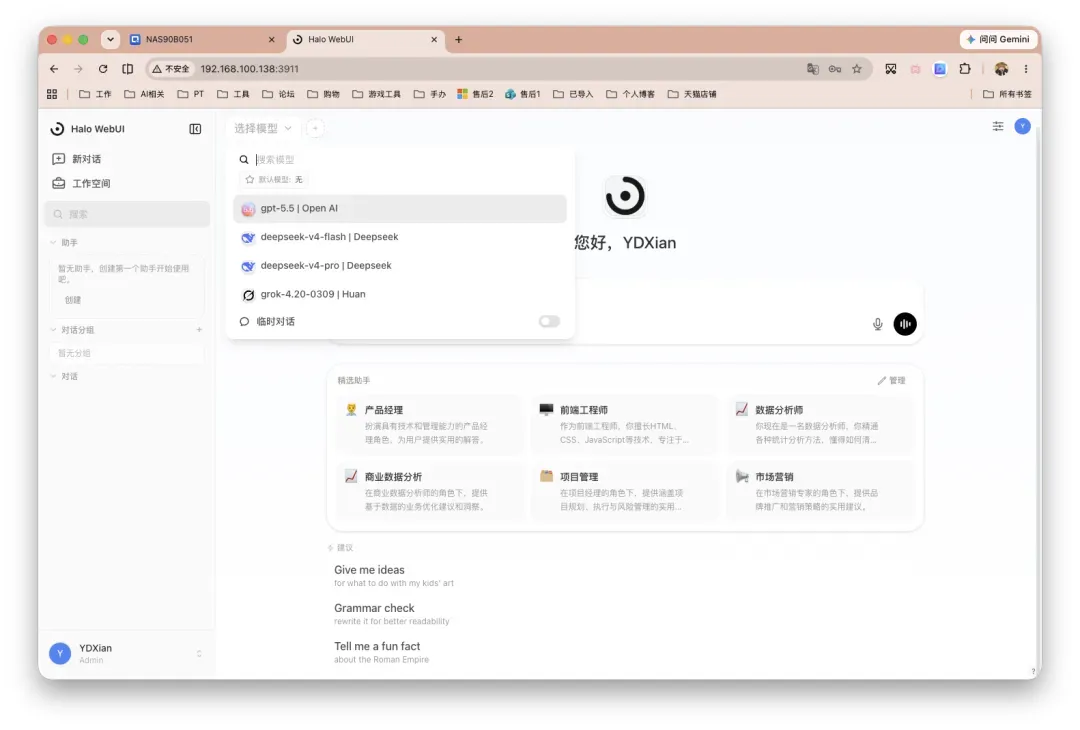Open chat controls settings sliders icon

997,126
